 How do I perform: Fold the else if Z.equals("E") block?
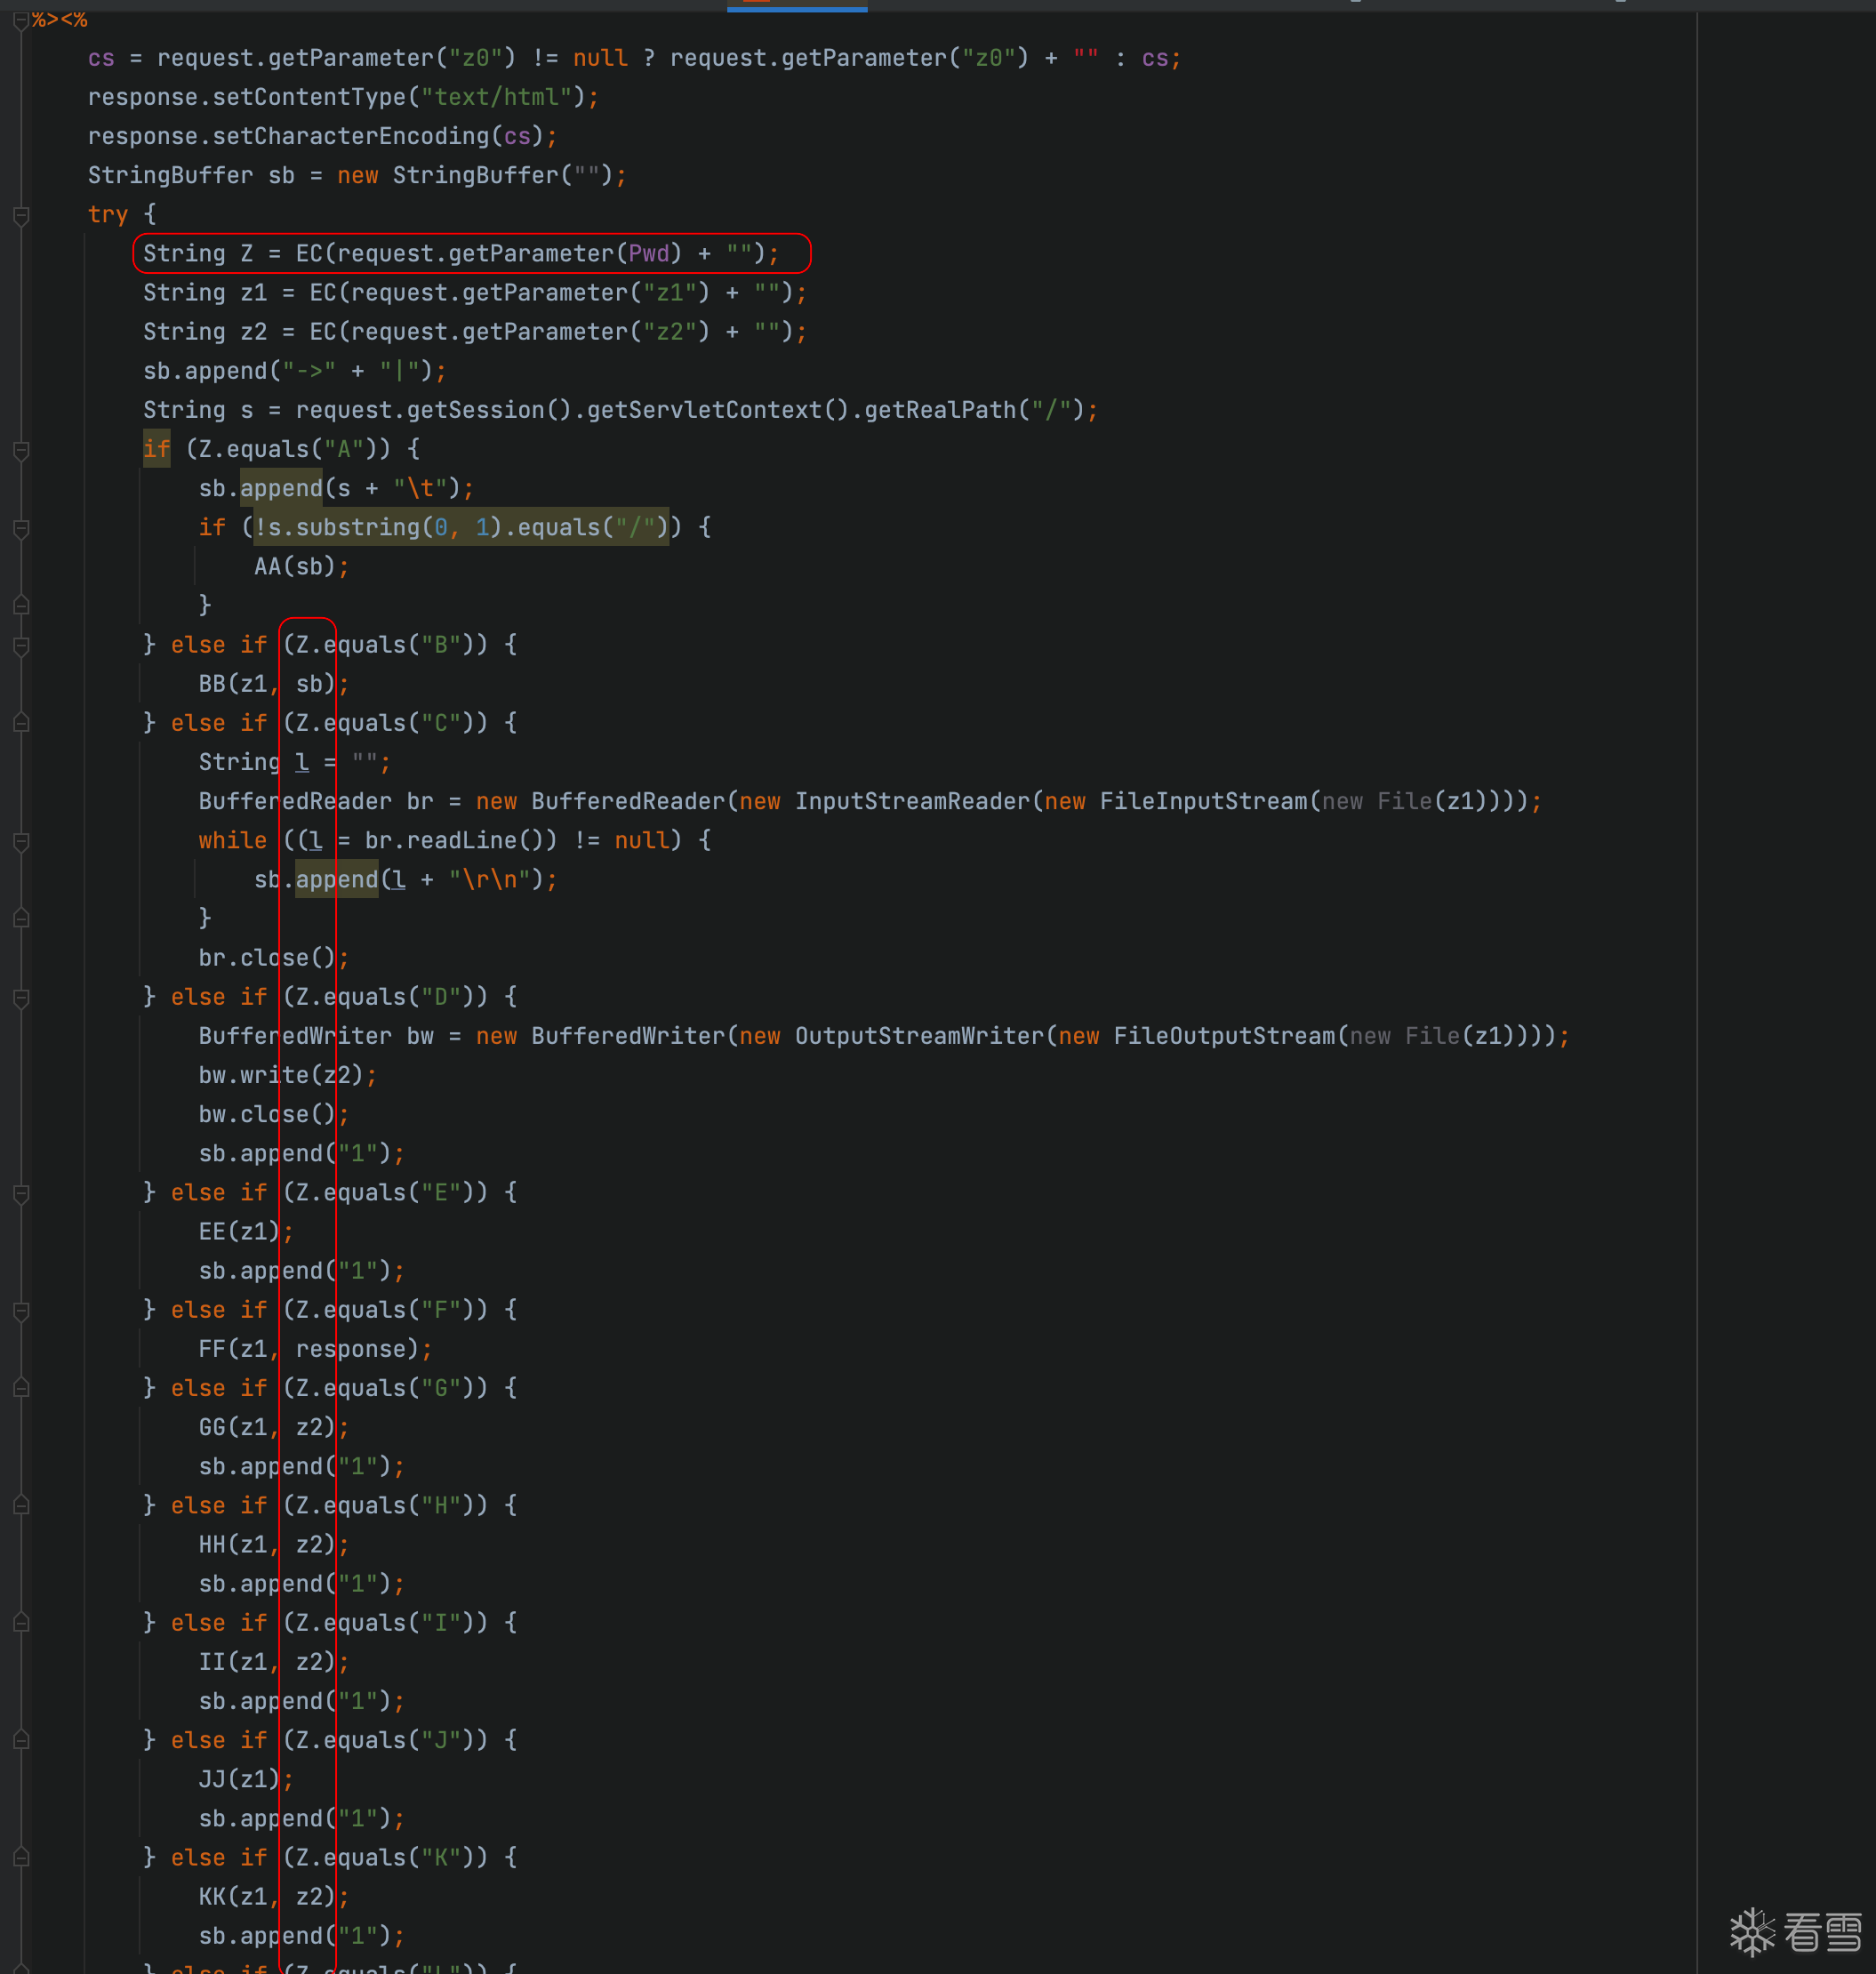click(21, 1193)
